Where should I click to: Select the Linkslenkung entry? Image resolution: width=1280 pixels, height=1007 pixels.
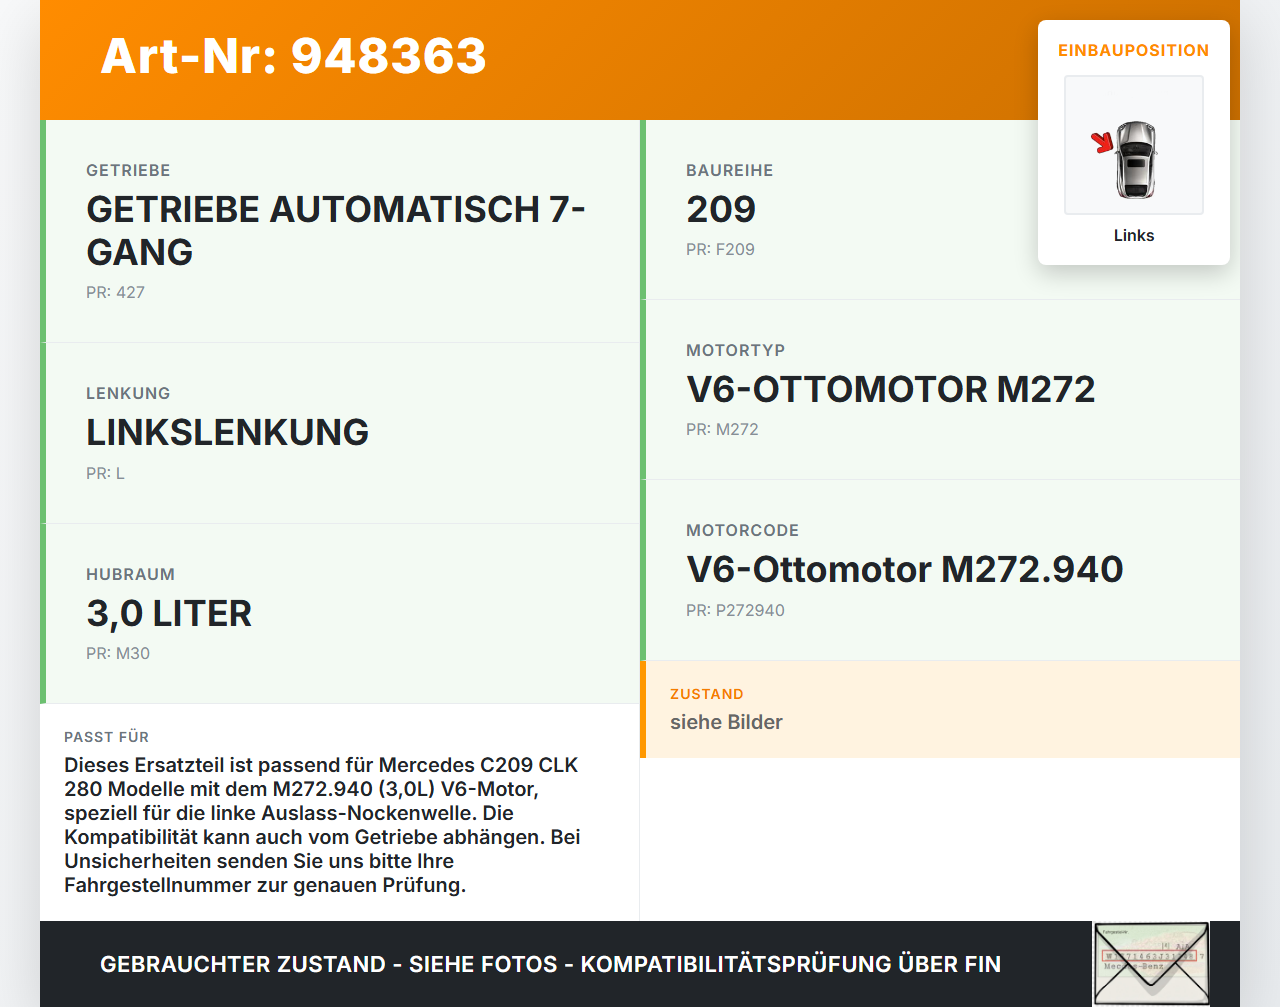click(227, 432)
